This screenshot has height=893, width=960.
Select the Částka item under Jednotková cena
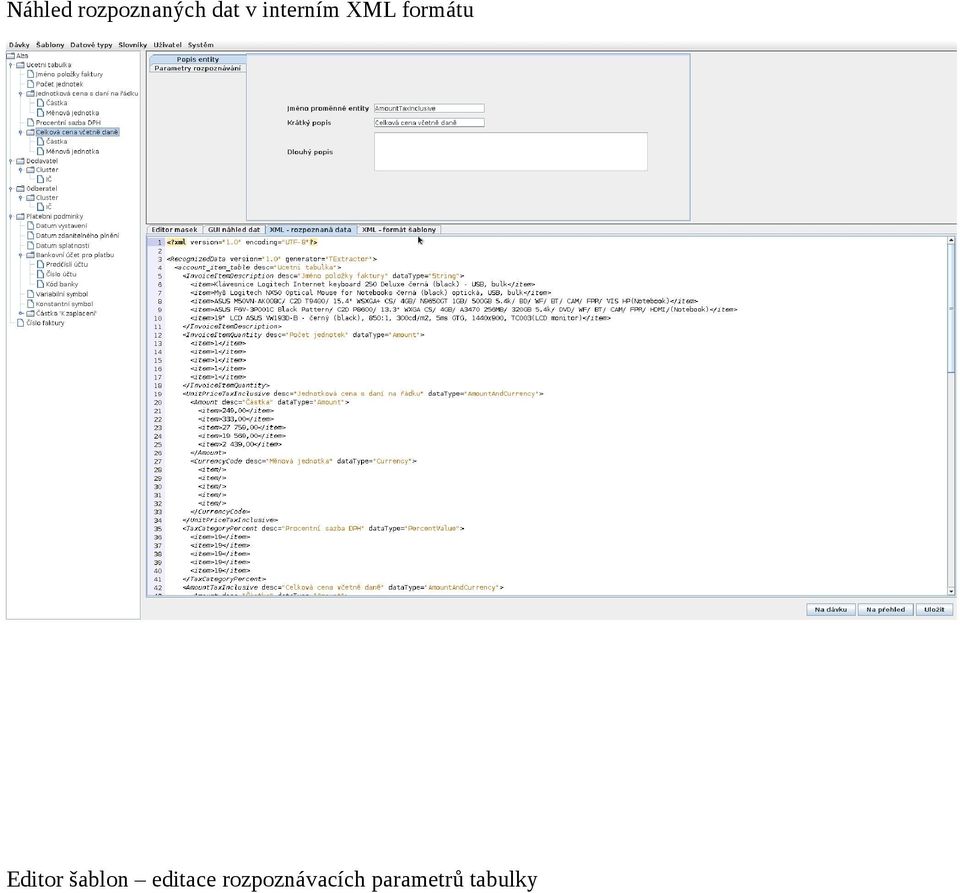[56, 103]
